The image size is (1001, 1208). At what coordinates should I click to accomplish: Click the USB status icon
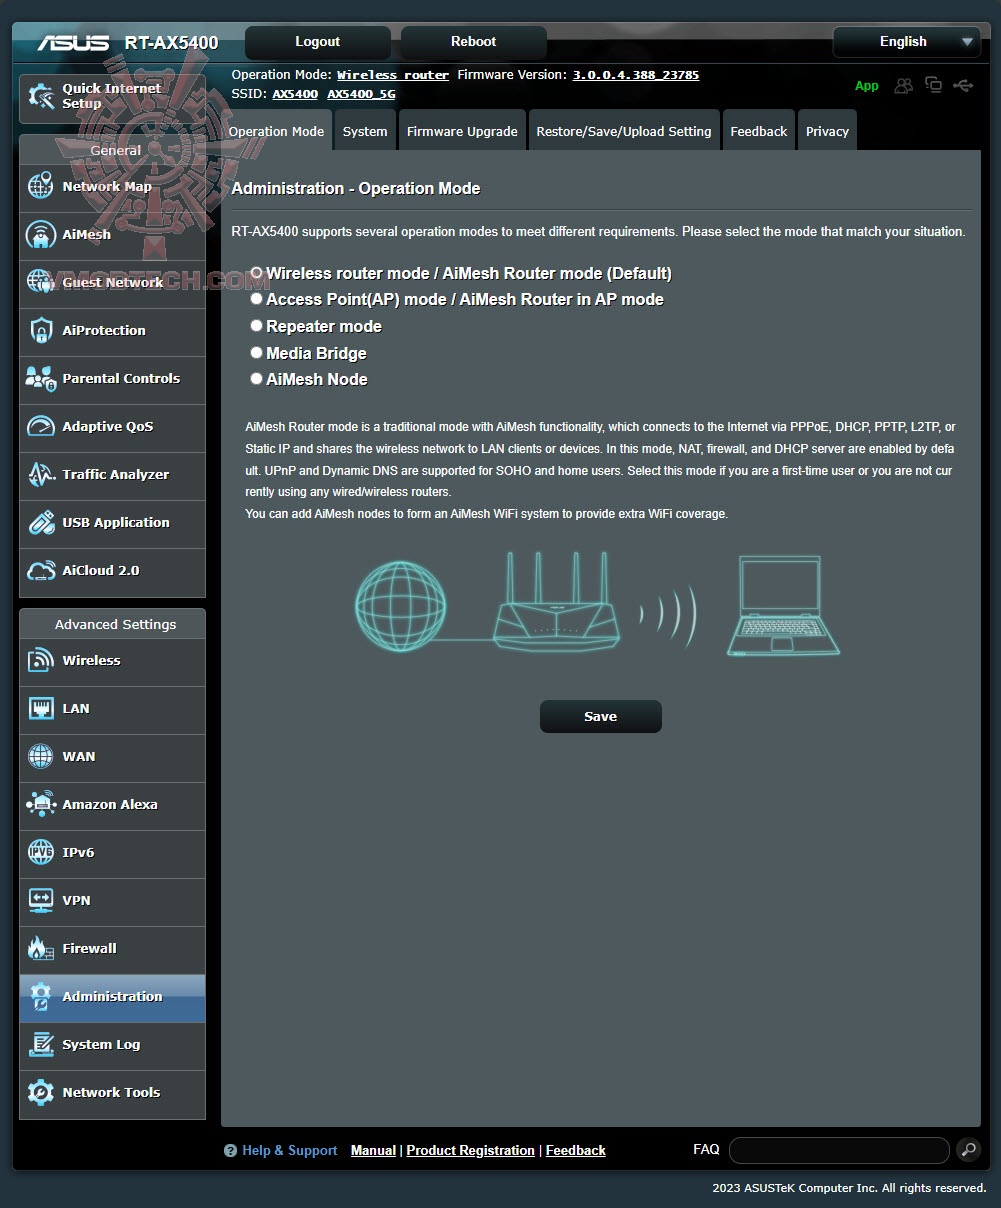[x=963, y=86]
